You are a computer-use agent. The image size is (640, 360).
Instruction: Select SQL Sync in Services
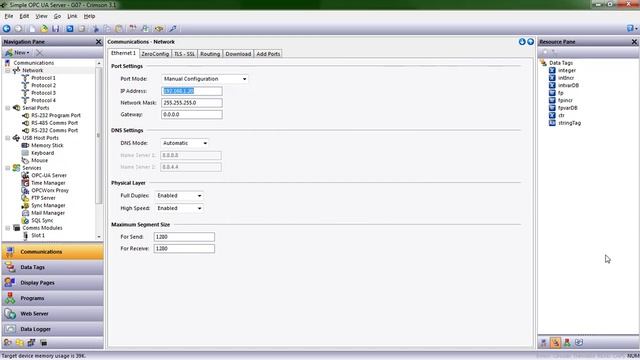click(42, 220)
